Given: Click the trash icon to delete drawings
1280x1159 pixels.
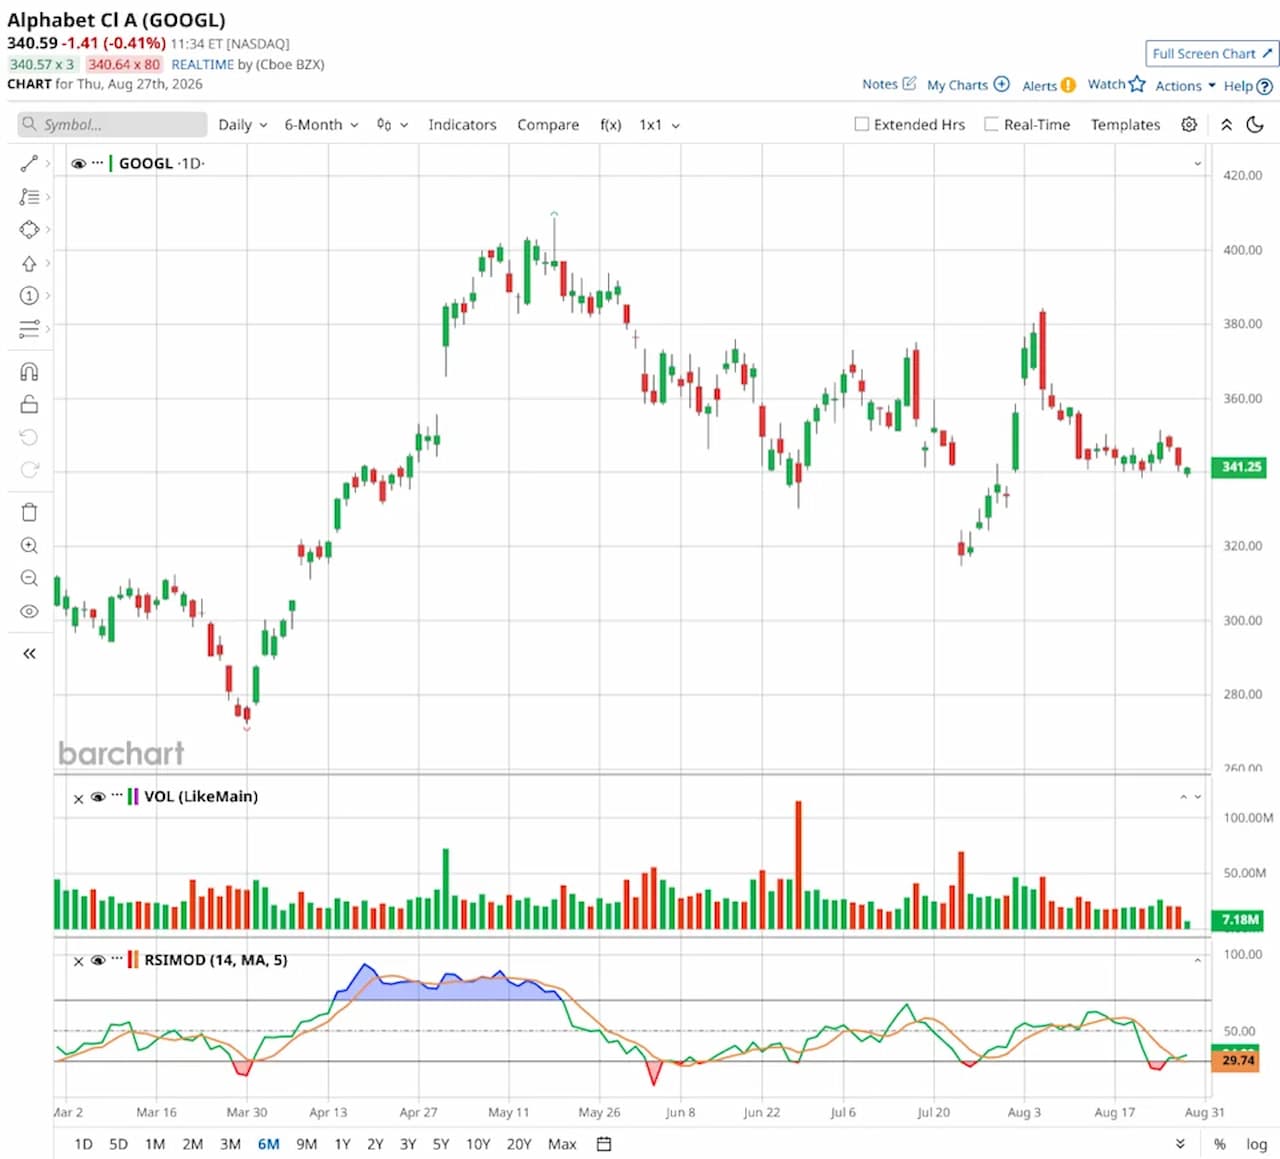Looking at the screenshot, I should [29, 512].
